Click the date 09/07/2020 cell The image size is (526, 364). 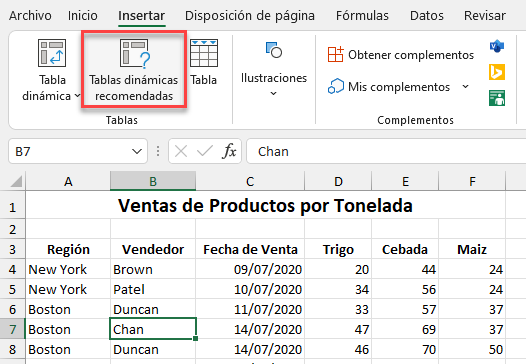[x=250, y=269]
